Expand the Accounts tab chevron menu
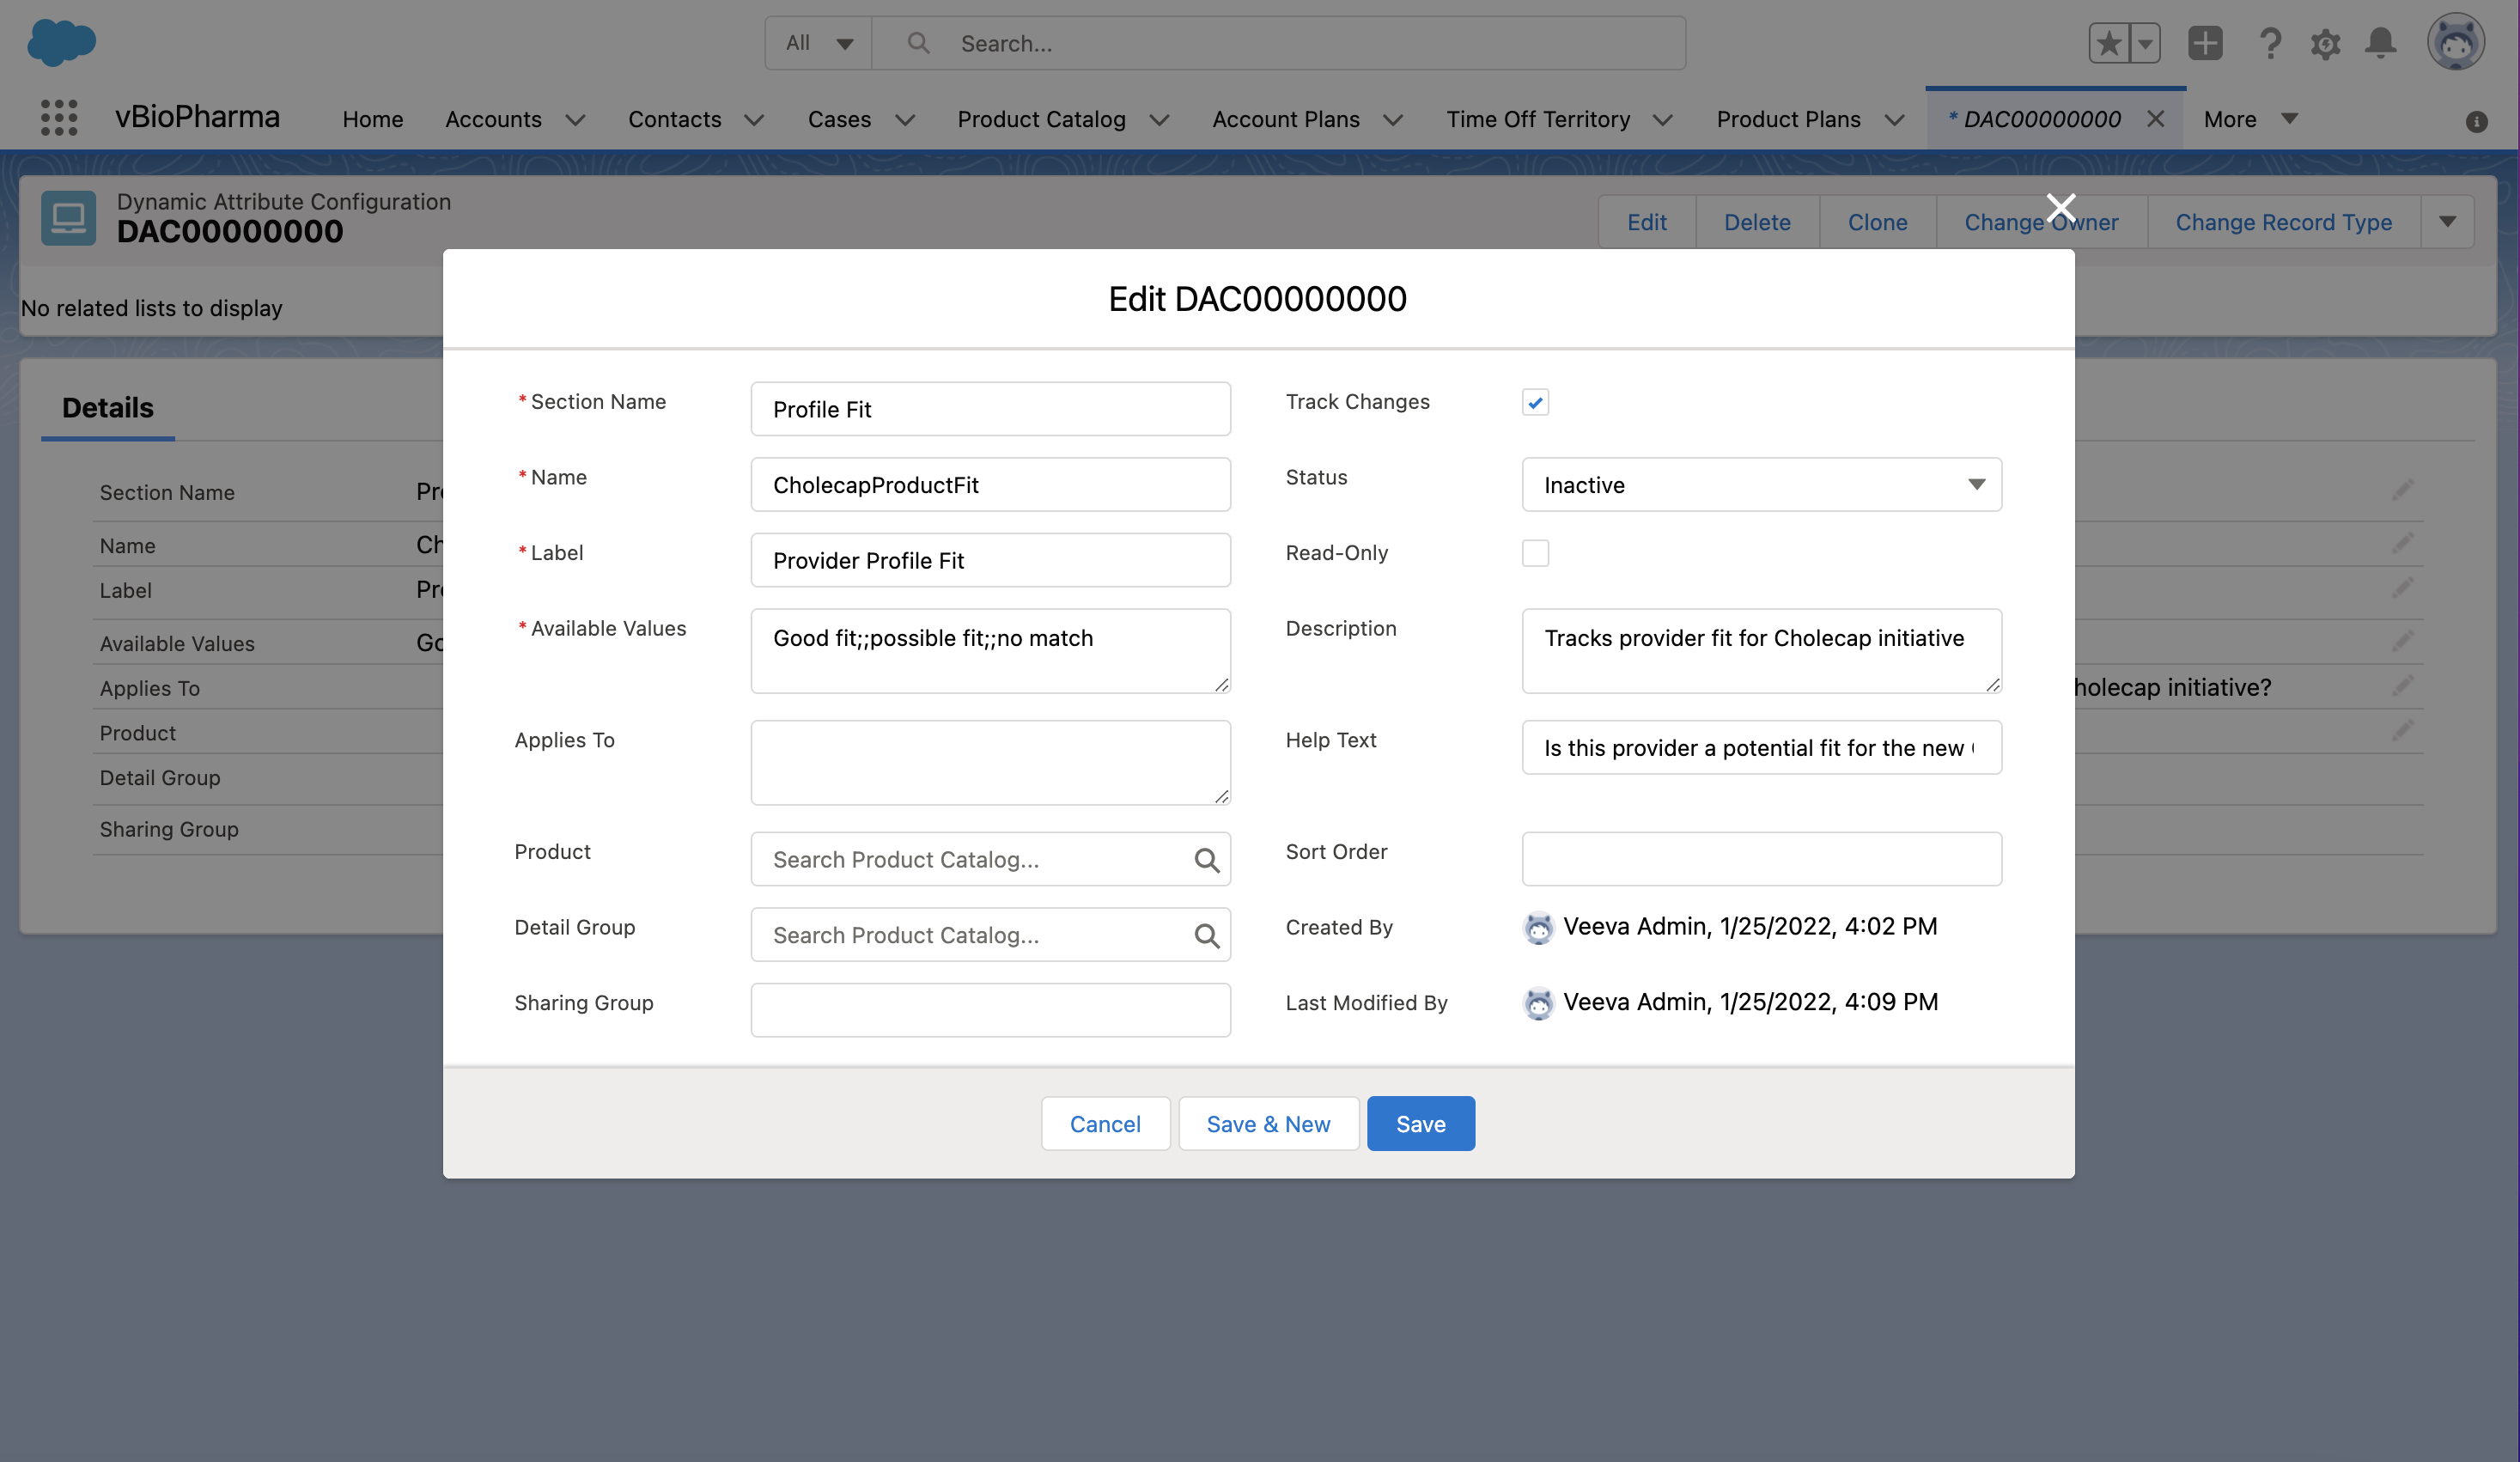 [x=575, y=120]
